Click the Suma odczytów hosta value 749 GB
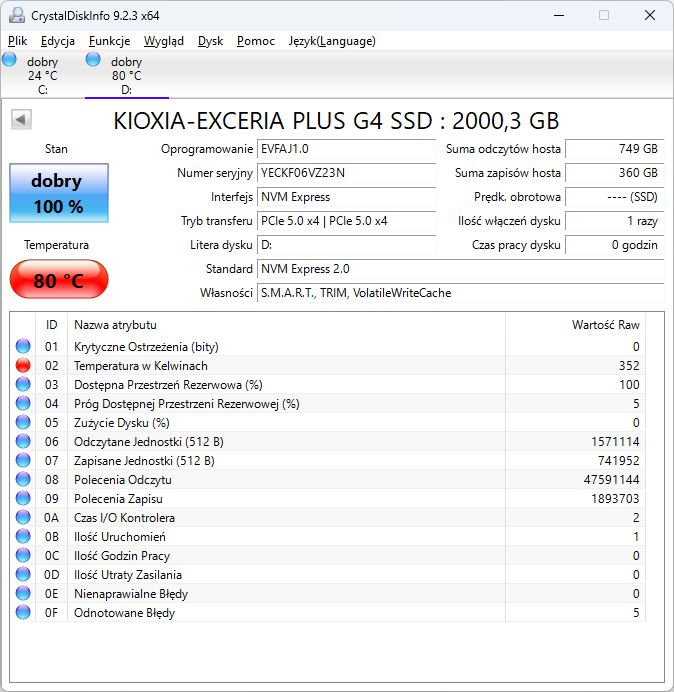 point(614,149)
